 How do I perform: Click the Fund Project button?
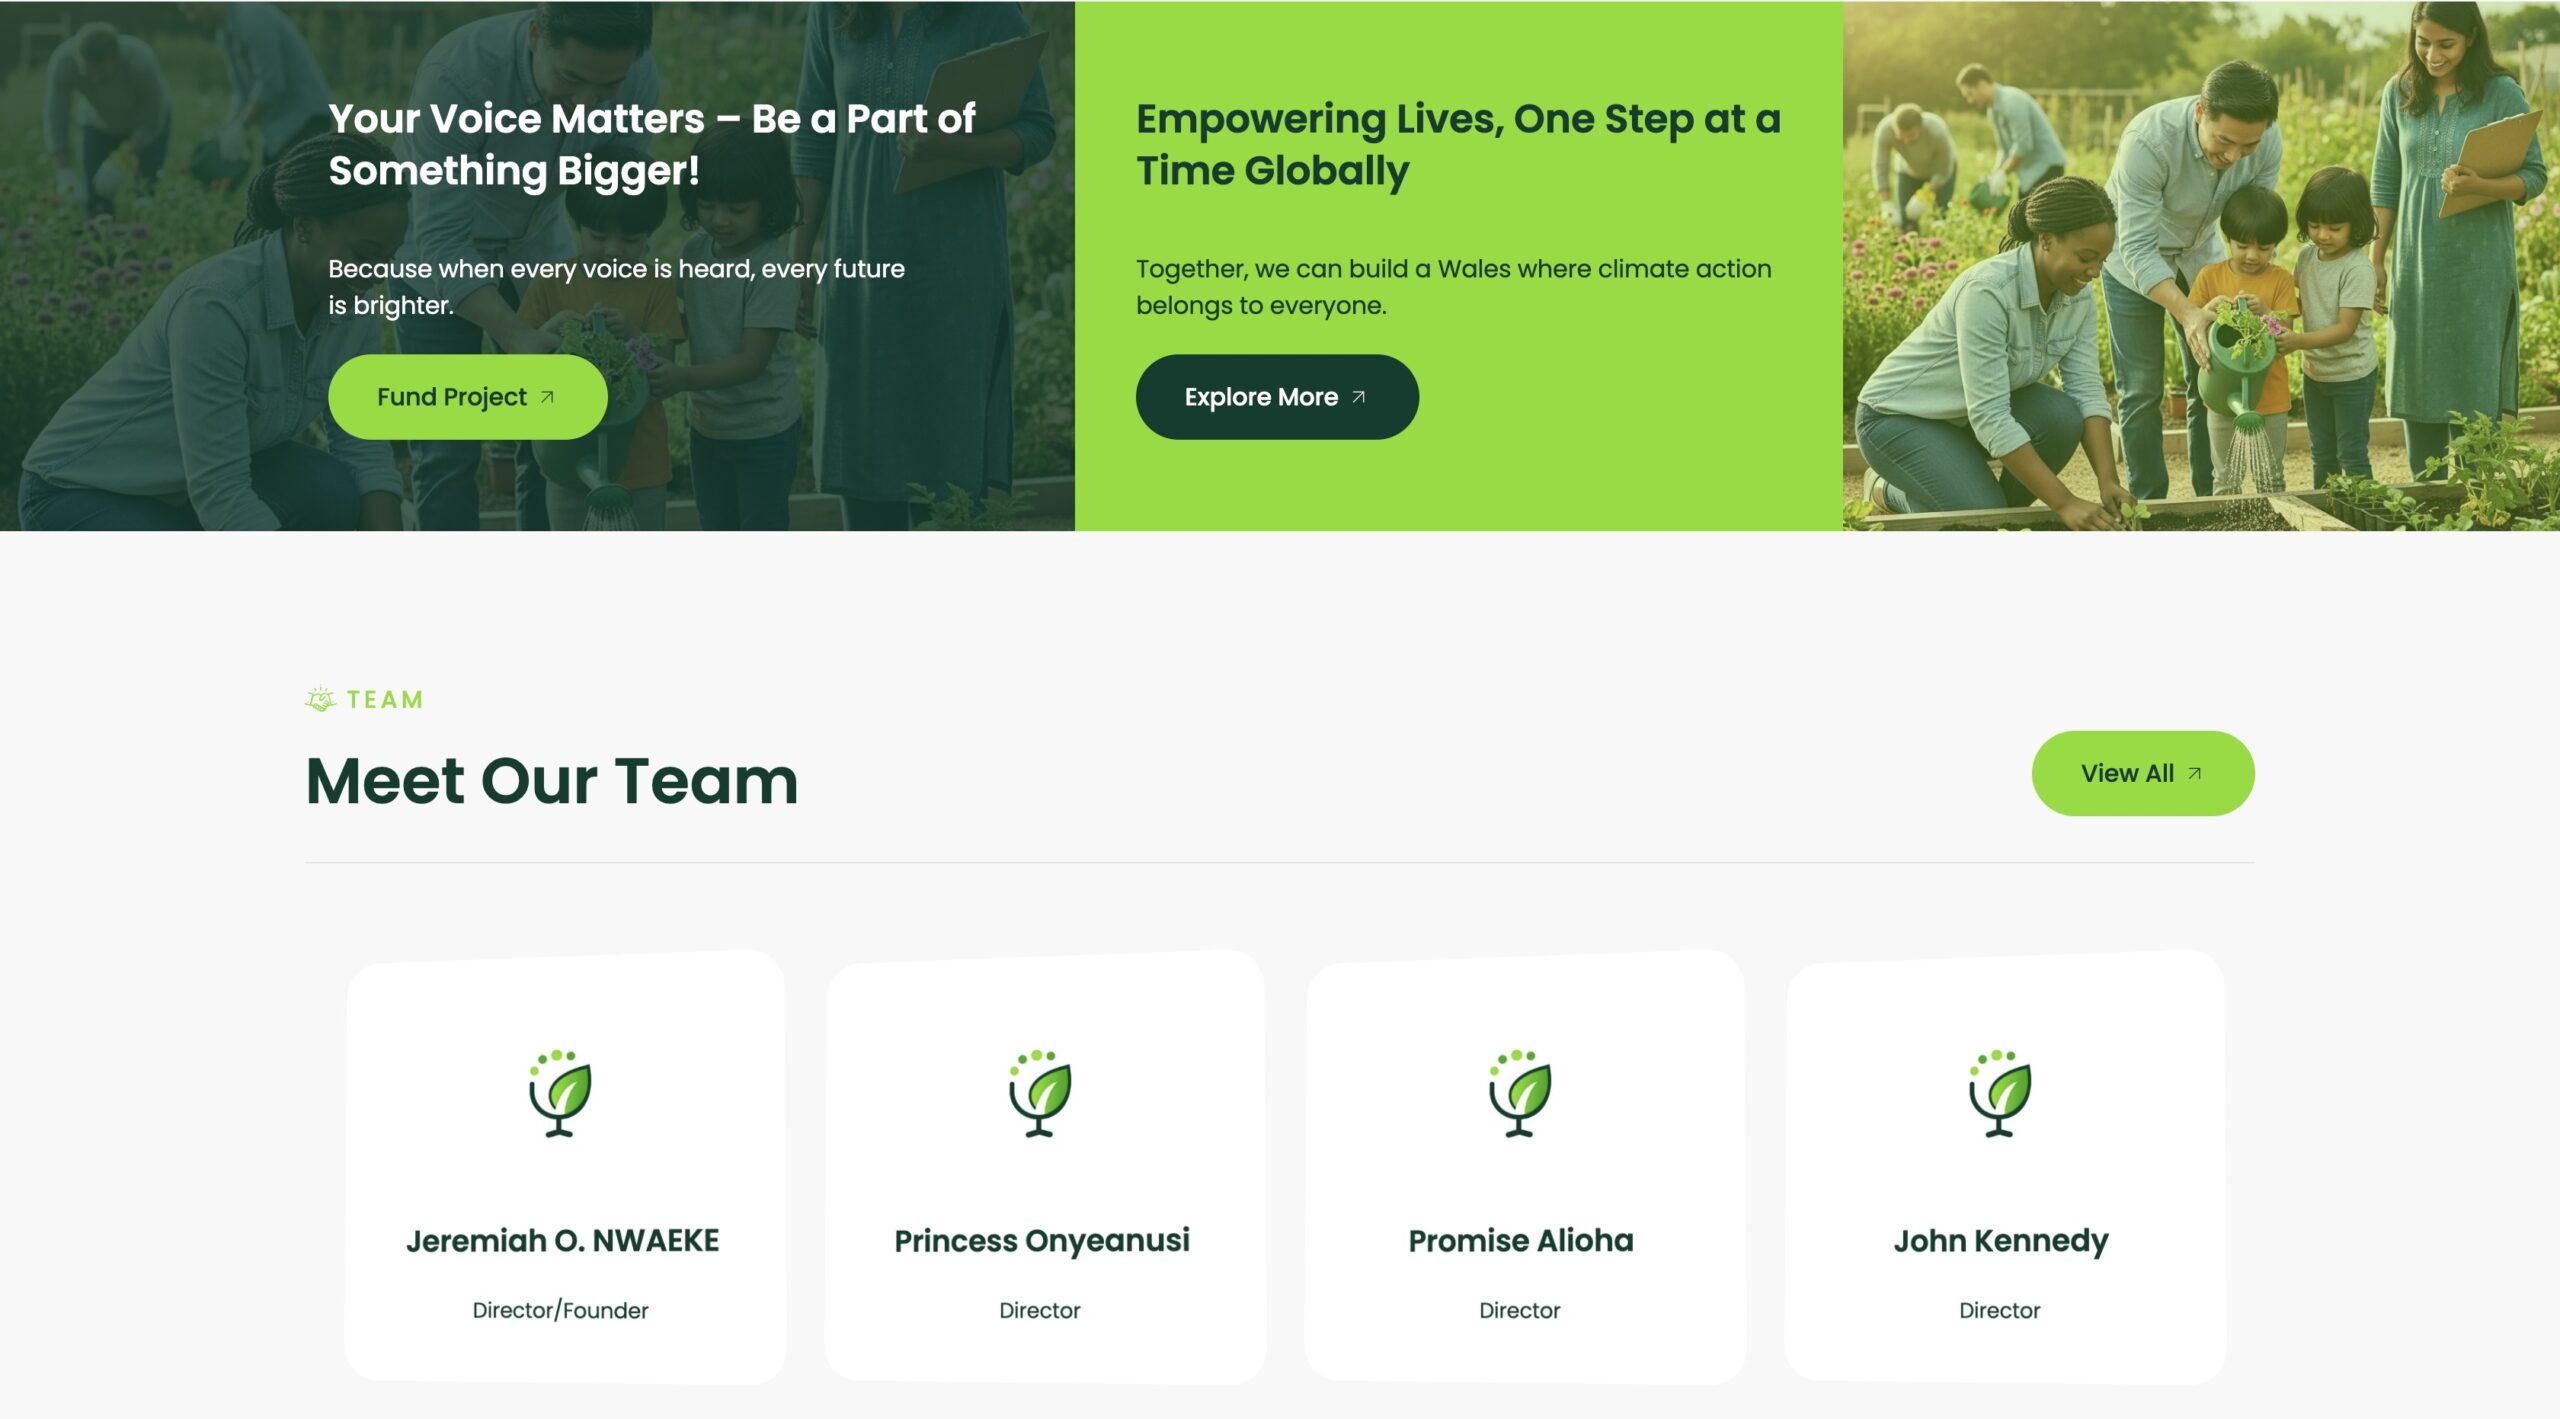point(467,397)
